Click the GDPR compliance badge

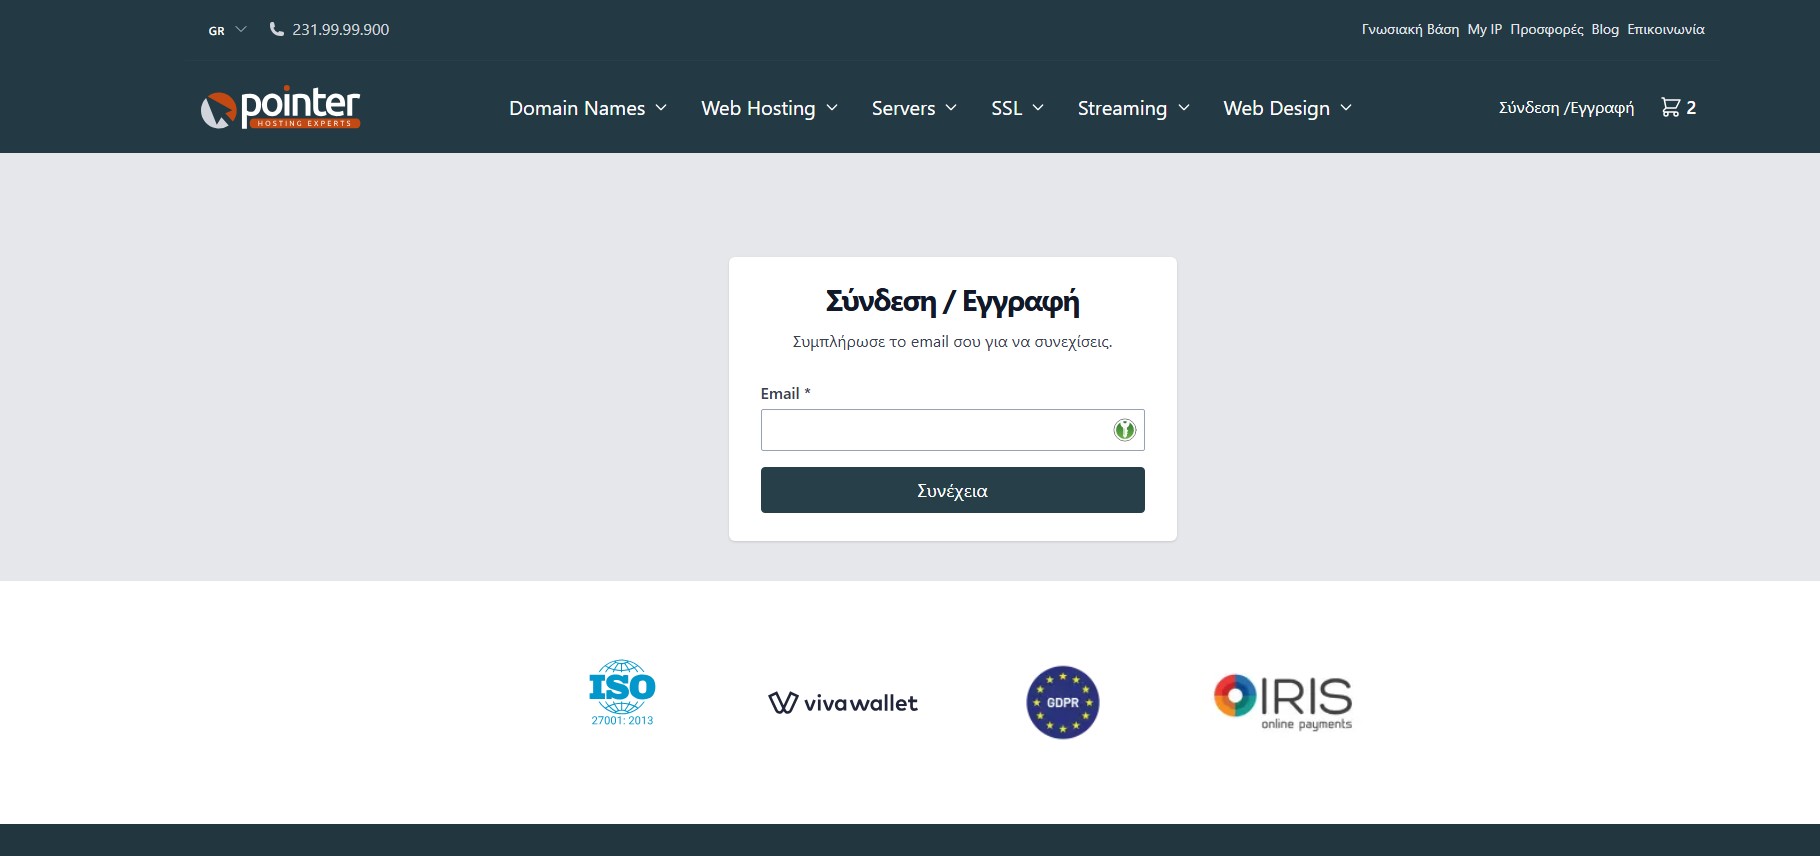[x=1062, y=703]
